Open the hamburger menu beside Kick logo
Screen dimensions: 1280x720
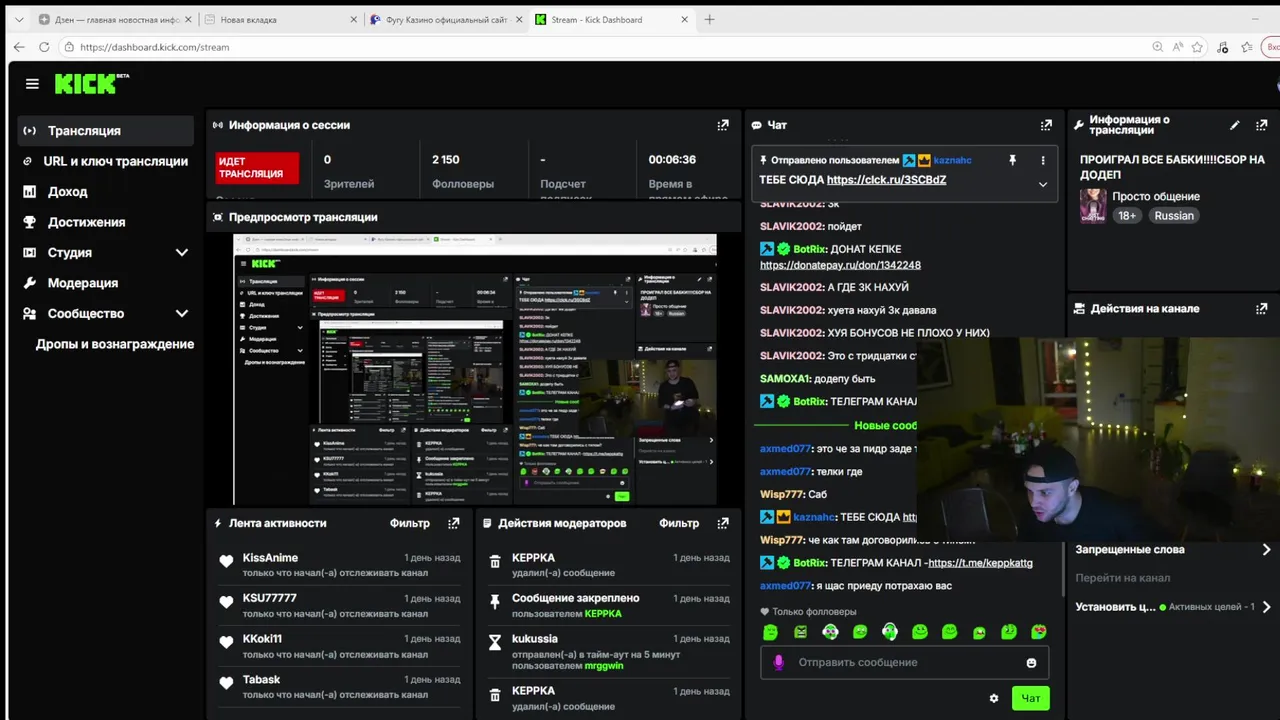(x=32, y=84)
